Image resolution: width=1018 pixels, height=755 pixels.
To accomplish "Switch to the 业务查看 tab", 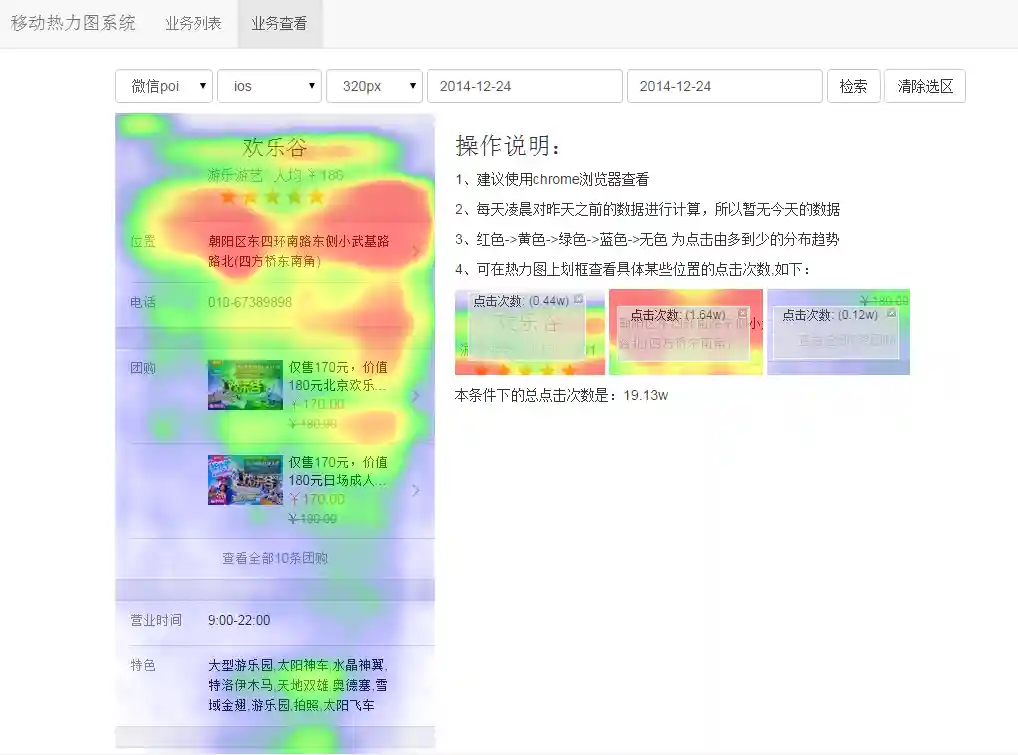I will tap(279, 23).
